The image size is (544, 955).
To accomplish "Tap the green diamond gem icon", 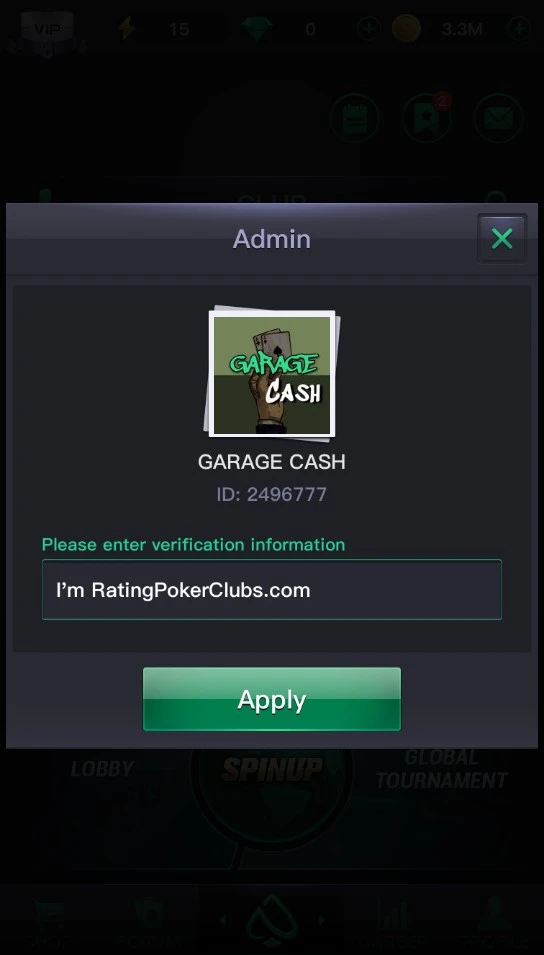I will click(256, 29).
